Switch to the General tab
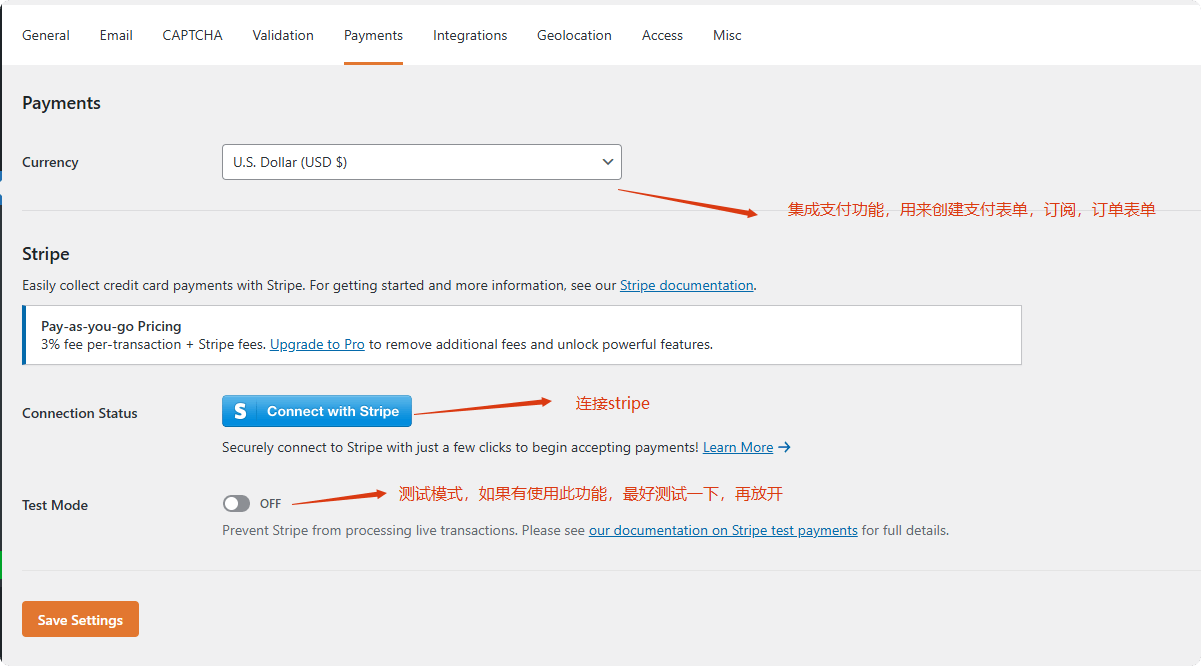Screen dimensions: 1201x666 click(46, 35)
